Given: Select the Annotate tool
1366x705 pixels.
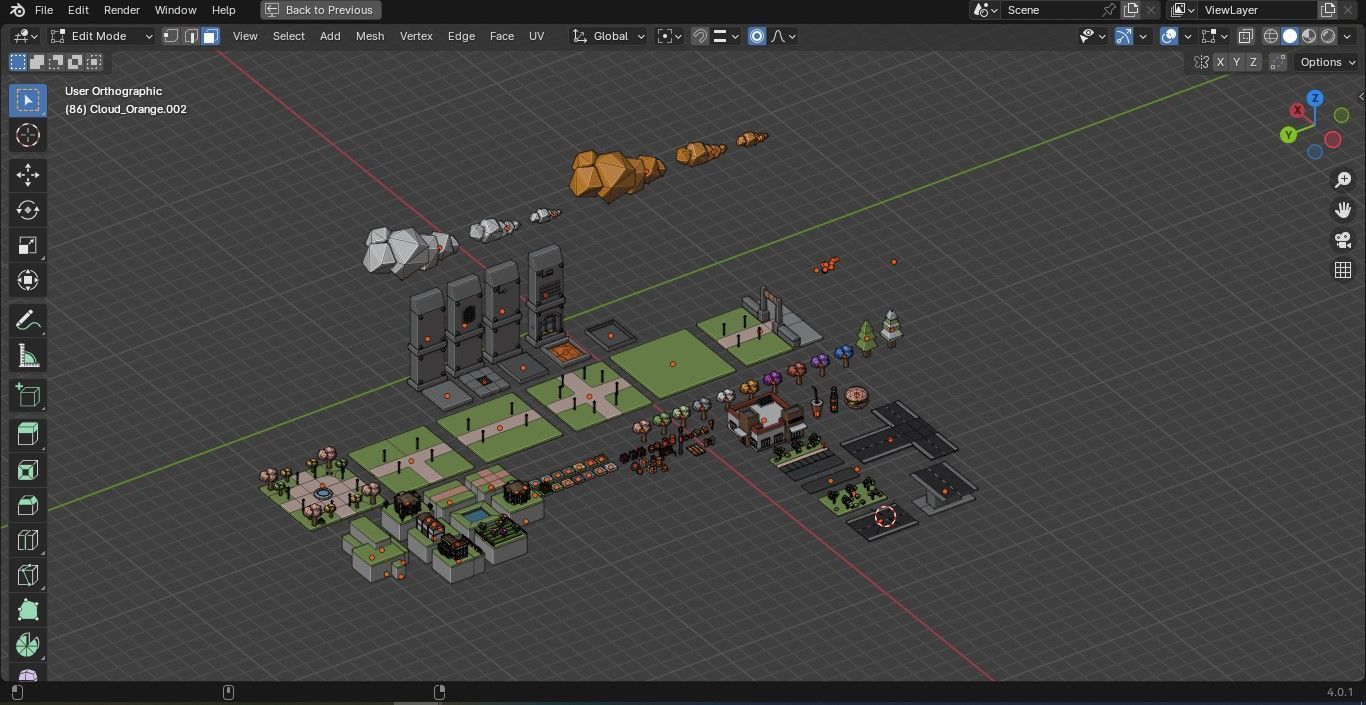Looking at the screenshot, I should click(28, 321).
